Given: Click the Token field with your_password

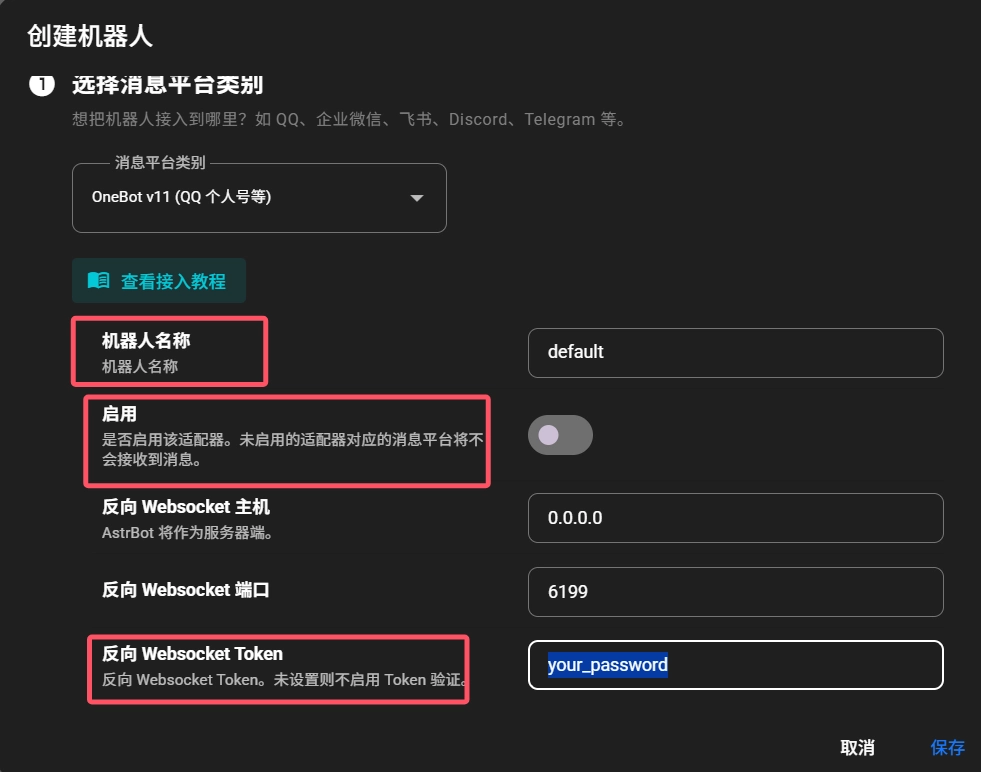Looking at the screenshot, I should click(x=735, y=665).
